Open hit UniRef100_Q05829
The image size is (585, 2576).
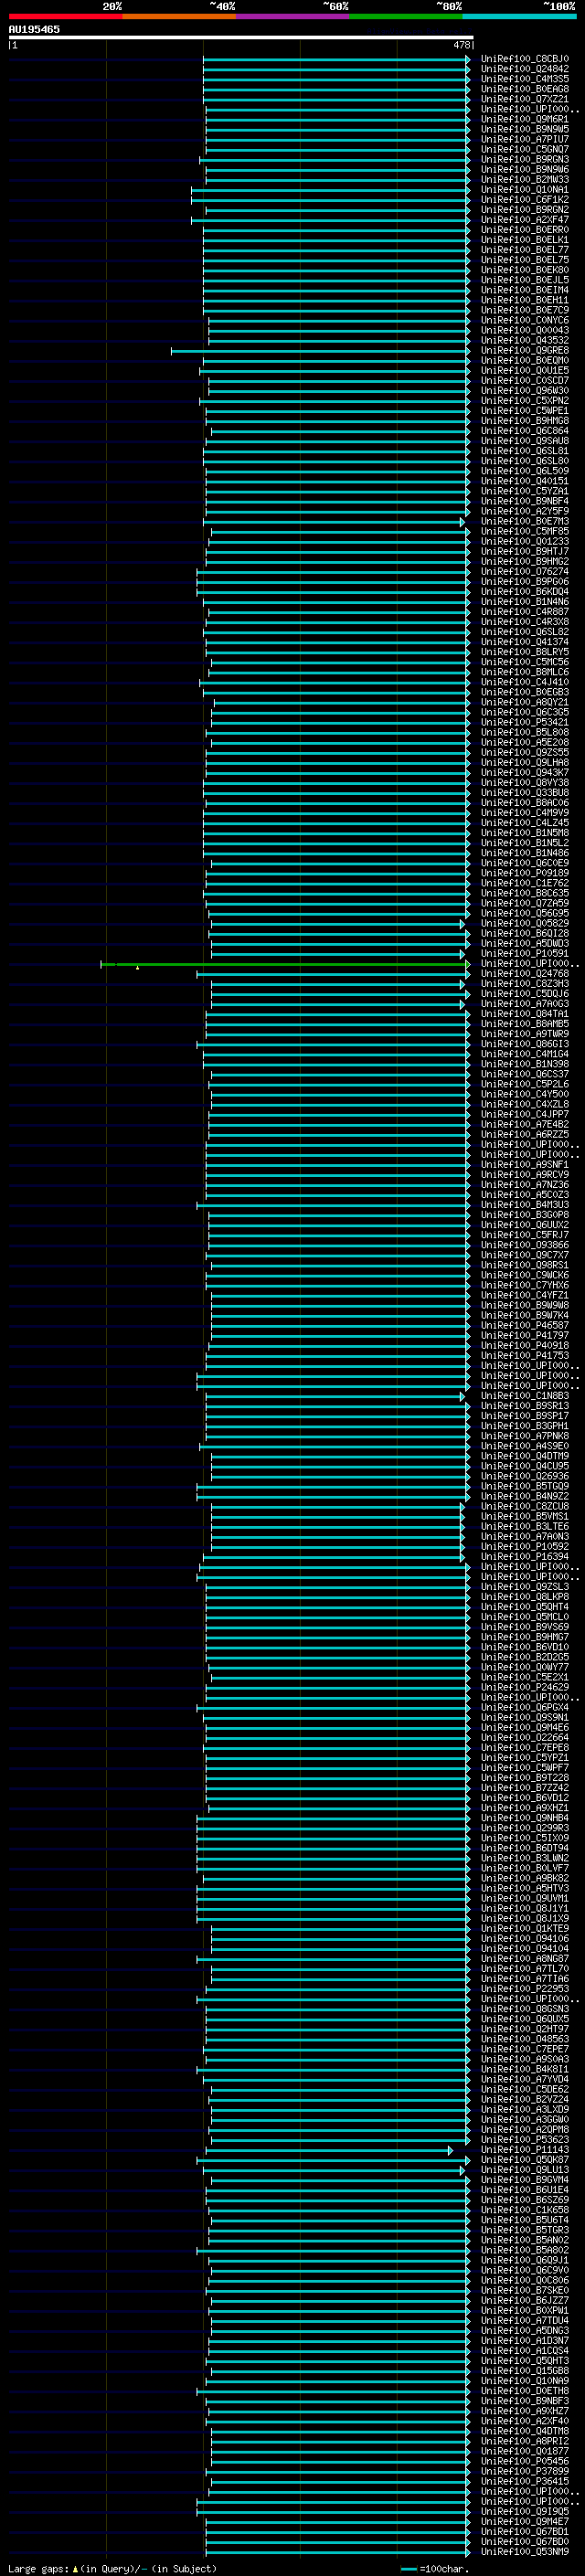coord(525,923)
